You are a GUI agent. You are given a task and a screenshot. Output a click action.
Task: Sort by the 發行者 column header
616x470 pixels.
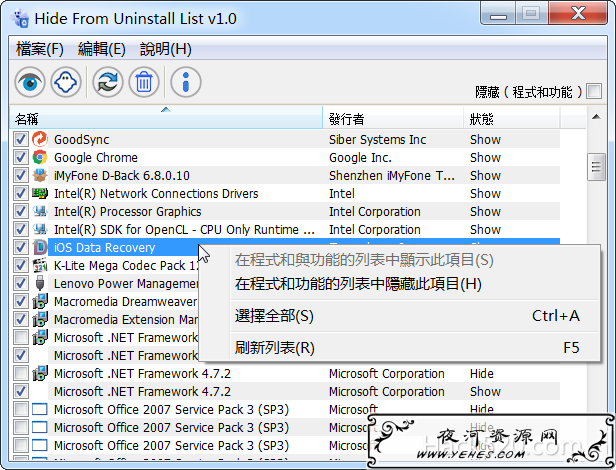393,118
